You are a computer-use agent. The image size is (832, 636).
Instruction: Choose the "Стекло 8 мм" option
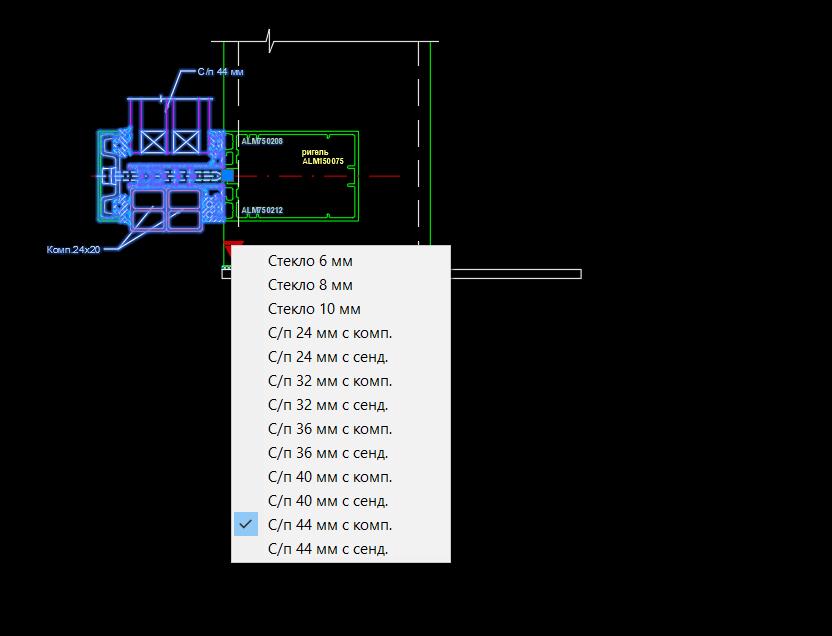tap(310, 285)
